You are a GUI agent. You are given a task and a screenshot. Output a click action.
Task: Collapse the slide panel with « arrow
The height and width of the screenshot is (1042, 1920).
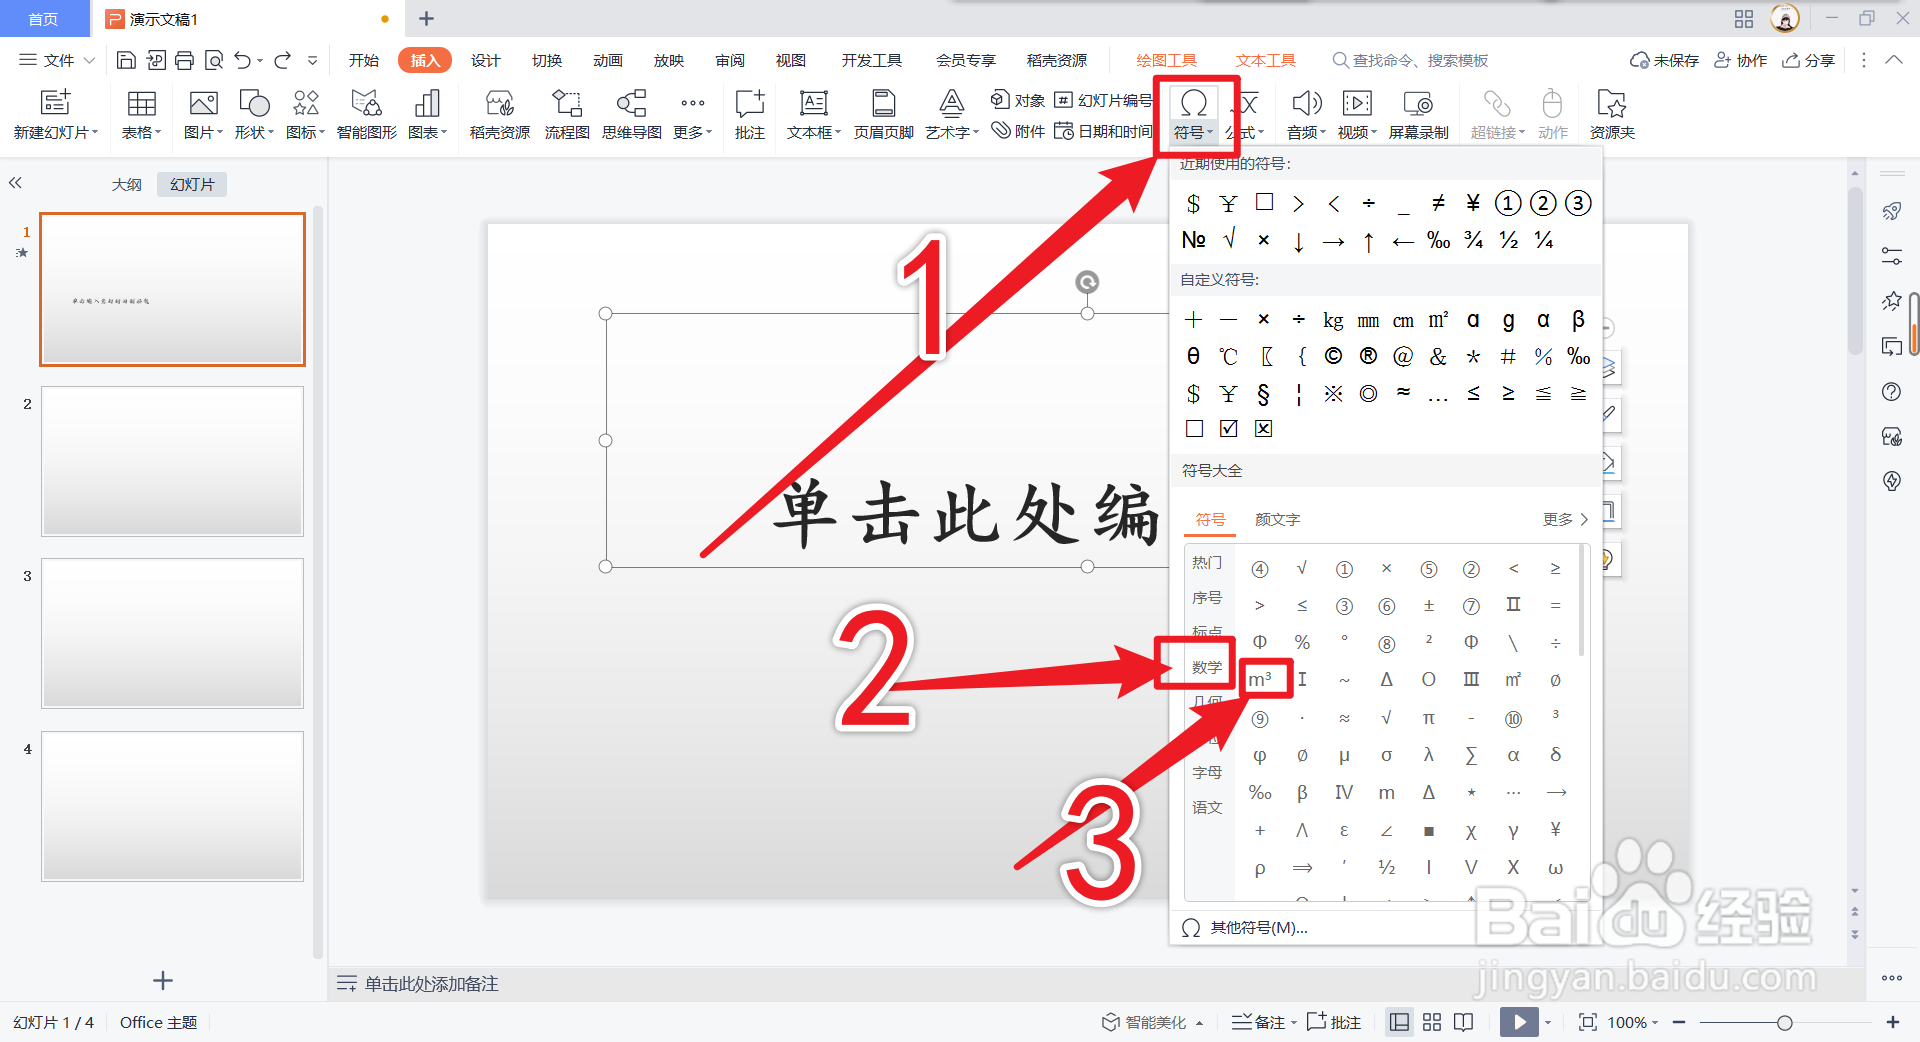coord(15,183)
